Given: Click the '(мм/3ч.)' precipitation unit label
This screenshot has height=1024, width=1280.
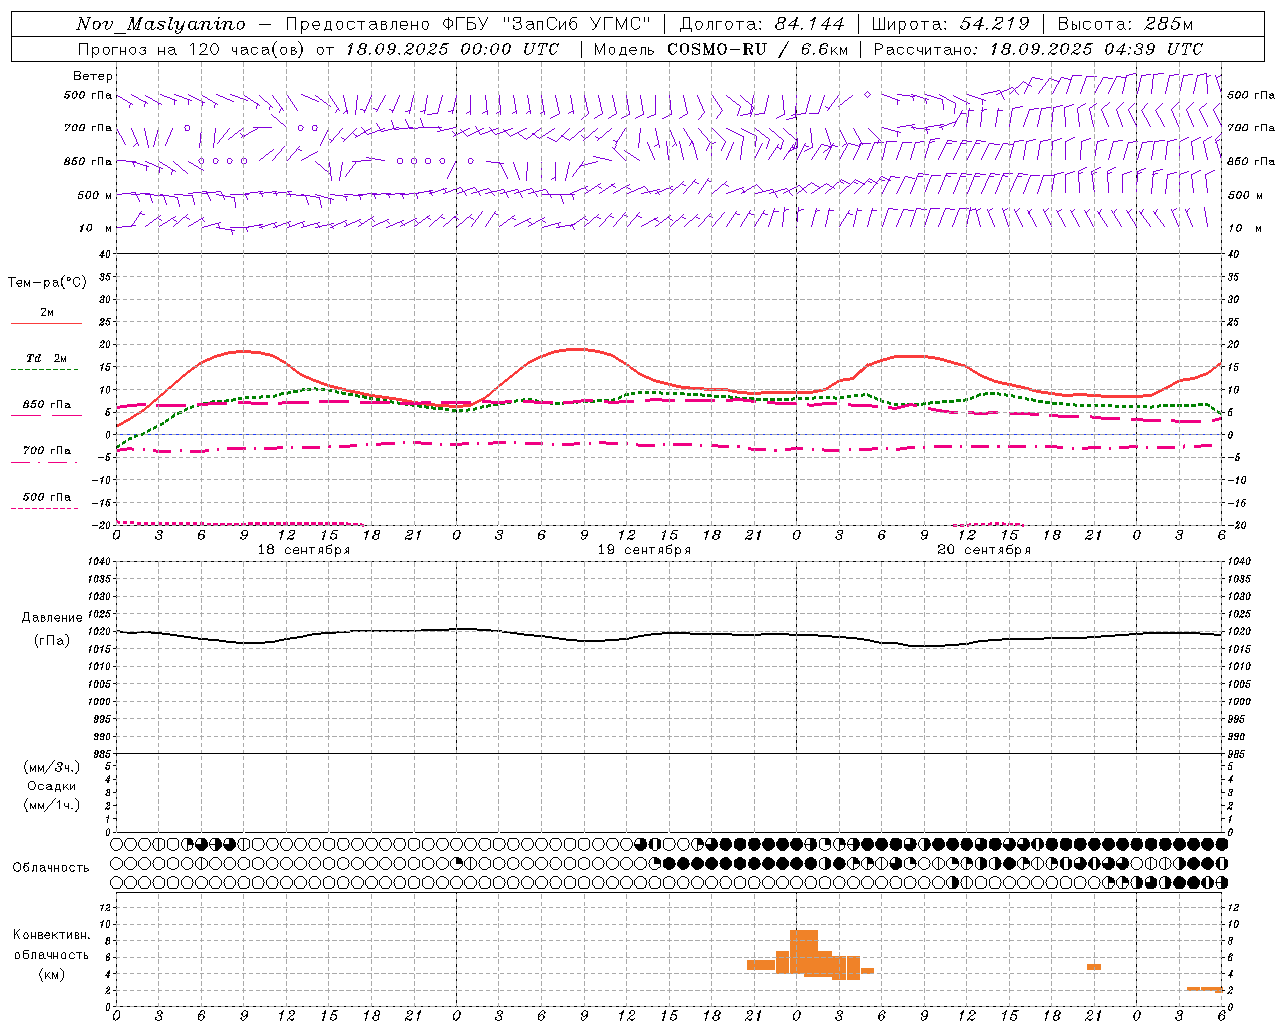Looking at the screenshot, I should pyautogui.click(x=52, y=767).
